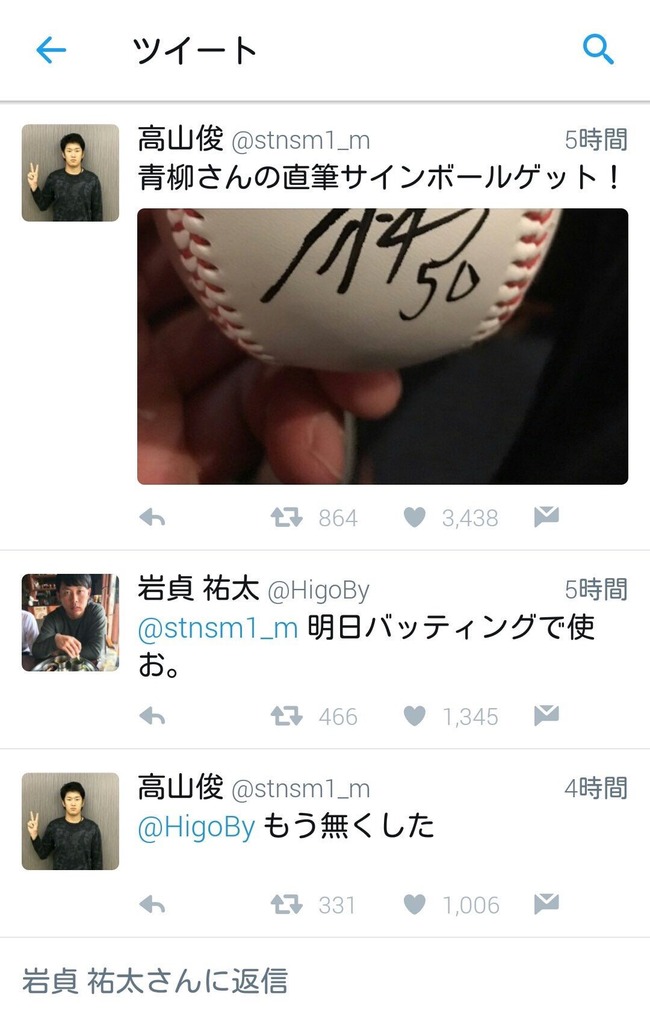The width and height of the screenshot is (650, 1011).
Task: Like 岩貞 祐太's tweet with 1,345 likes
Action: [415, 716]
